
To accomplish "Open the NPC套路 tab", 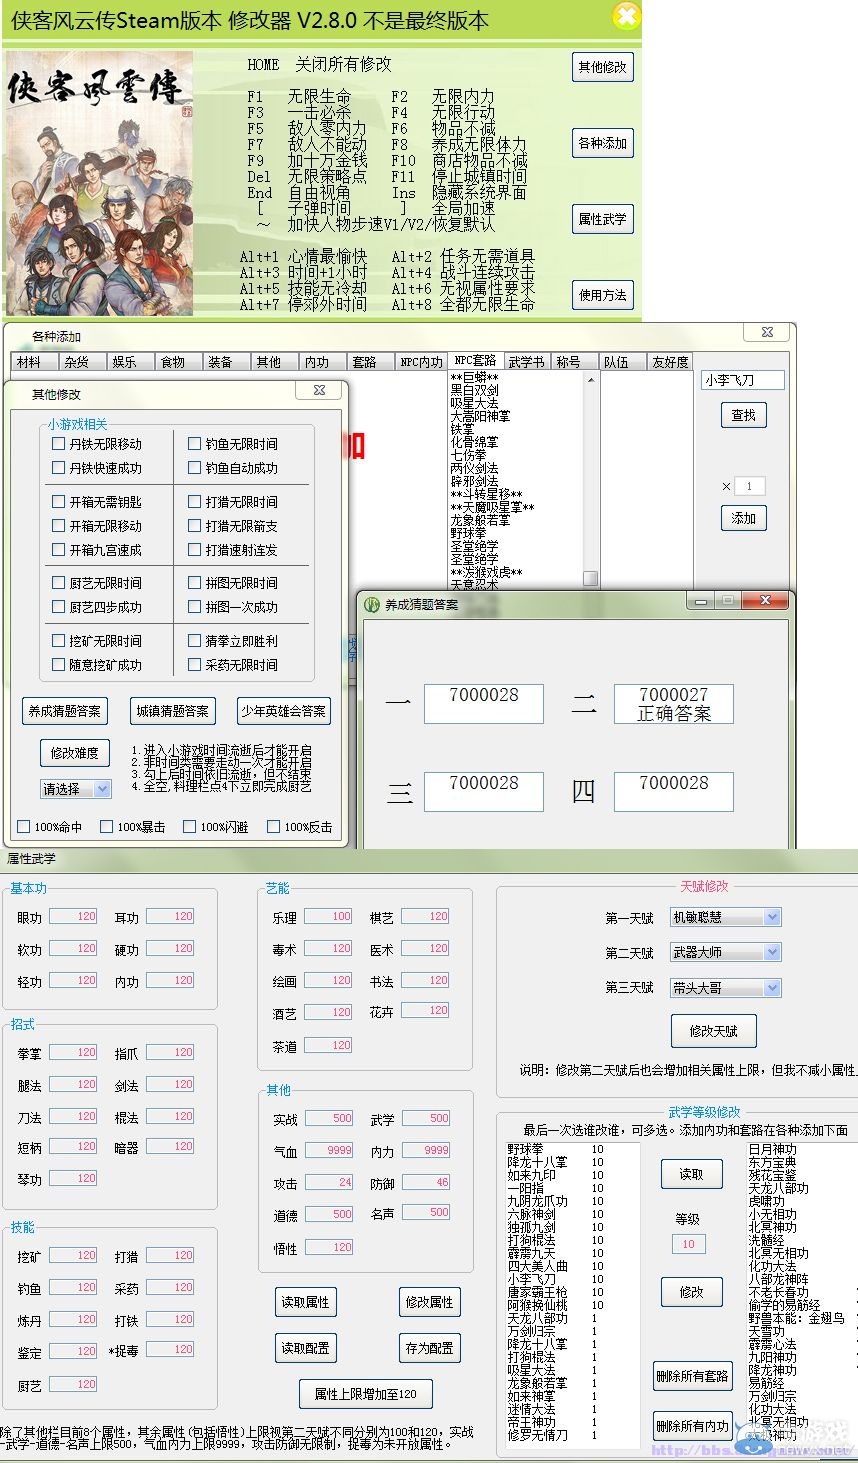I will pyautogui.click(x=475, y=361).
